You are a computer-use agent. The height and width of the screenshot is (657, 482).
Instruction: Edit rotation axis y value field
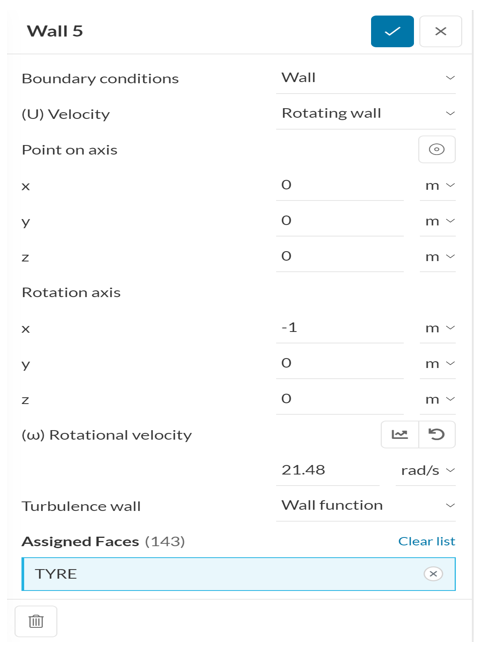pyautogui.click(x=339, y=363)
